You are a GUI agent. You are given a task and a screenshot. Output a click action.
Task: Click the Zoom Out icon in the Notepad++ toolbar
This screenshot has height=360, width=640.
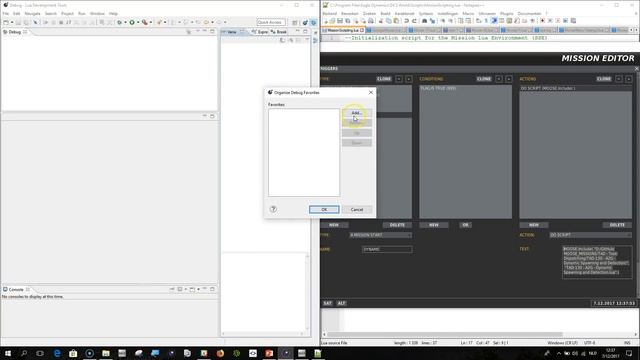450,21
